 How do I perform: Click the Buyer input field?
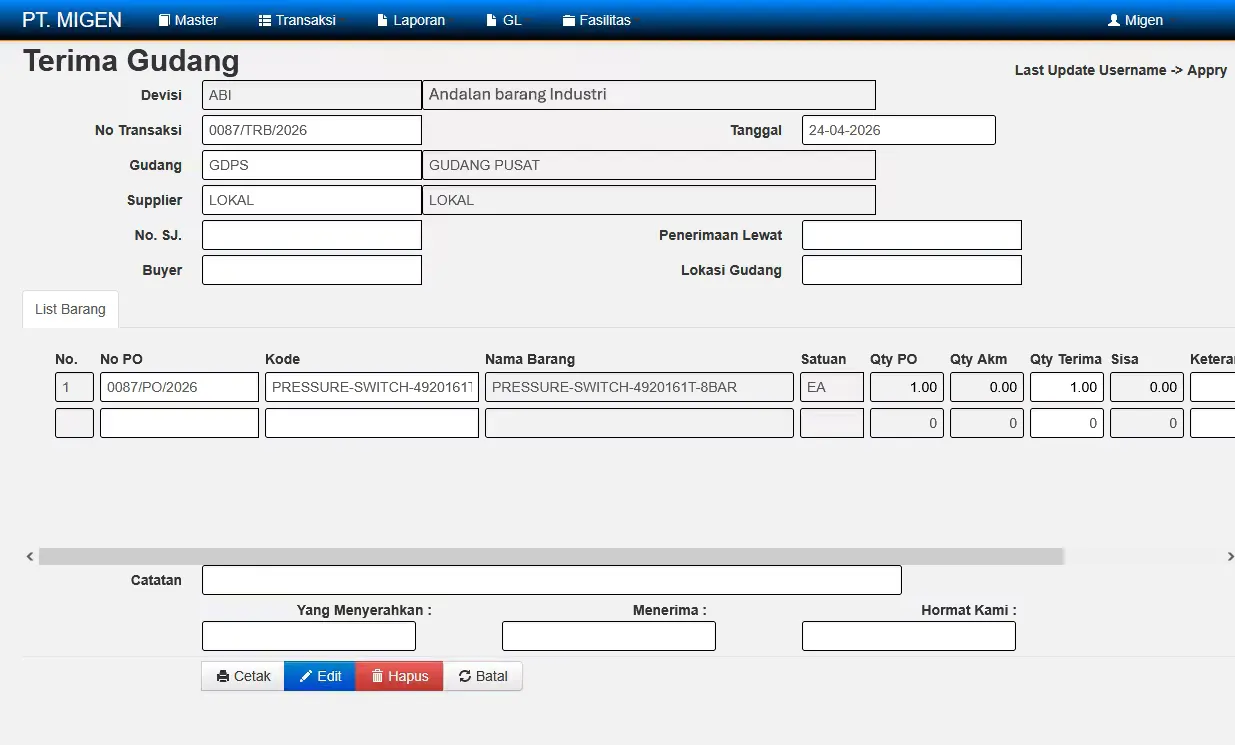point(312,270)
